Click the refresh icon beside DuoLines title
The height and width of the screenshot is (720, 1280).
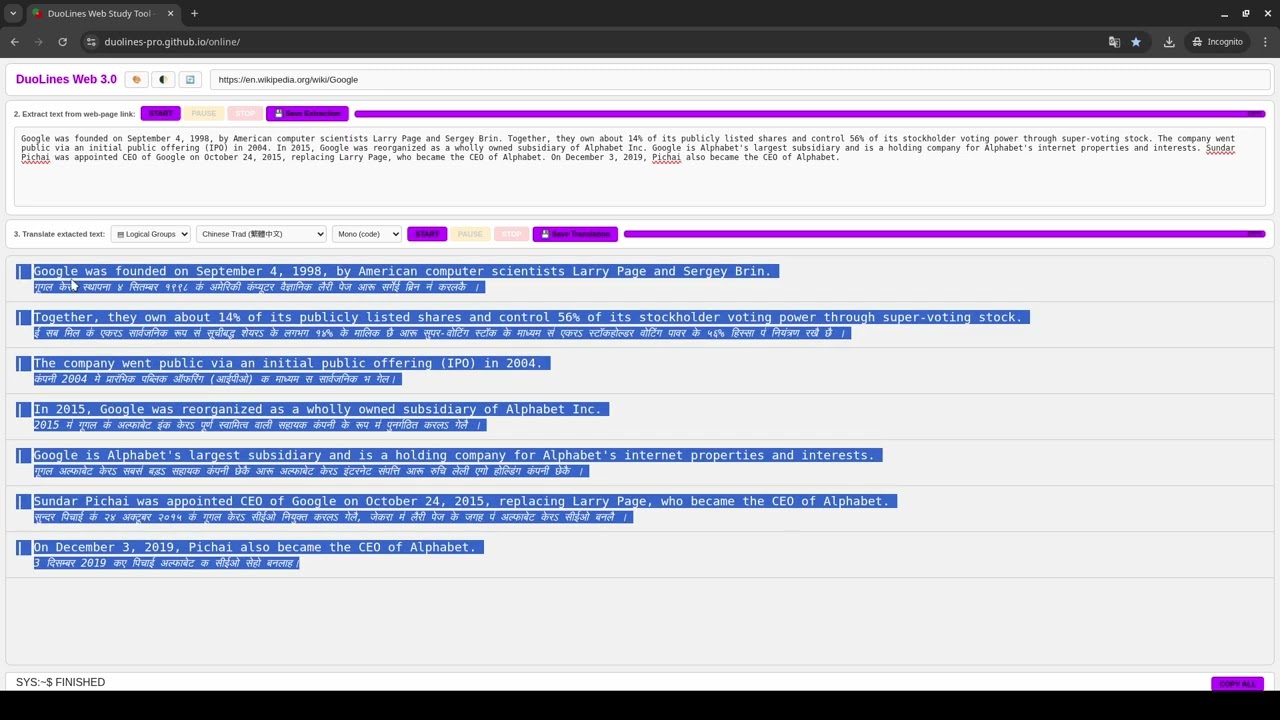(x=190, y=80)
